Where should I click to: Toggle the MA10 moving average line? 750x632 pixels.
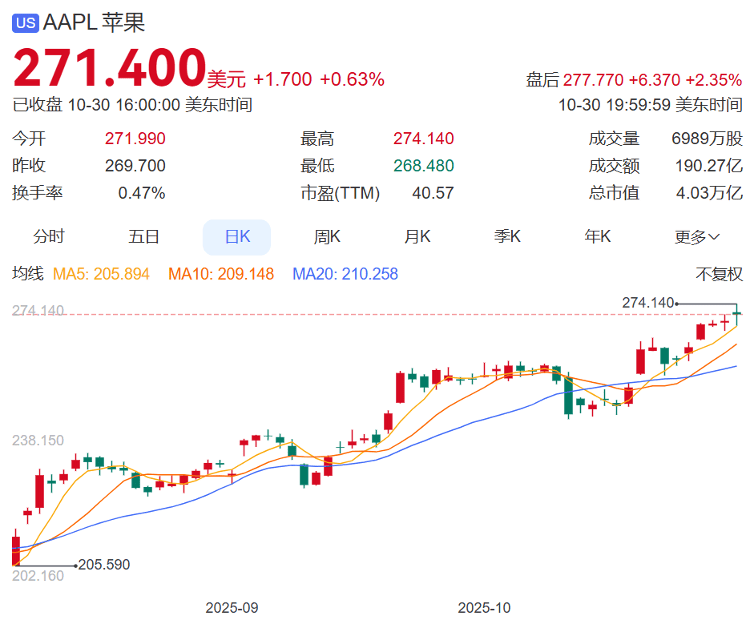coord(220,274)
